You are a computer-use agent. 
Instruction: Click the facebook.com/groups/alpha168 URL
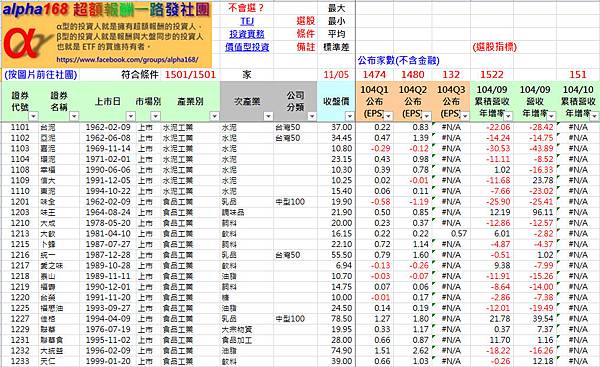point(127,60)
